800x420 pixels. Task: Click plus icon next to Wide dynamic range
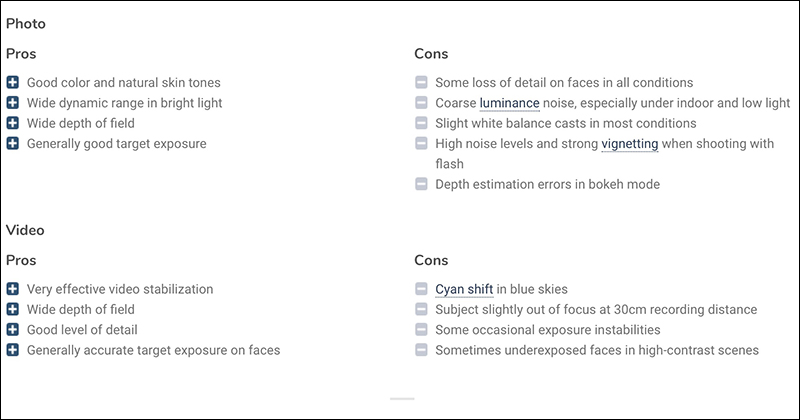(x=13, y=103)
